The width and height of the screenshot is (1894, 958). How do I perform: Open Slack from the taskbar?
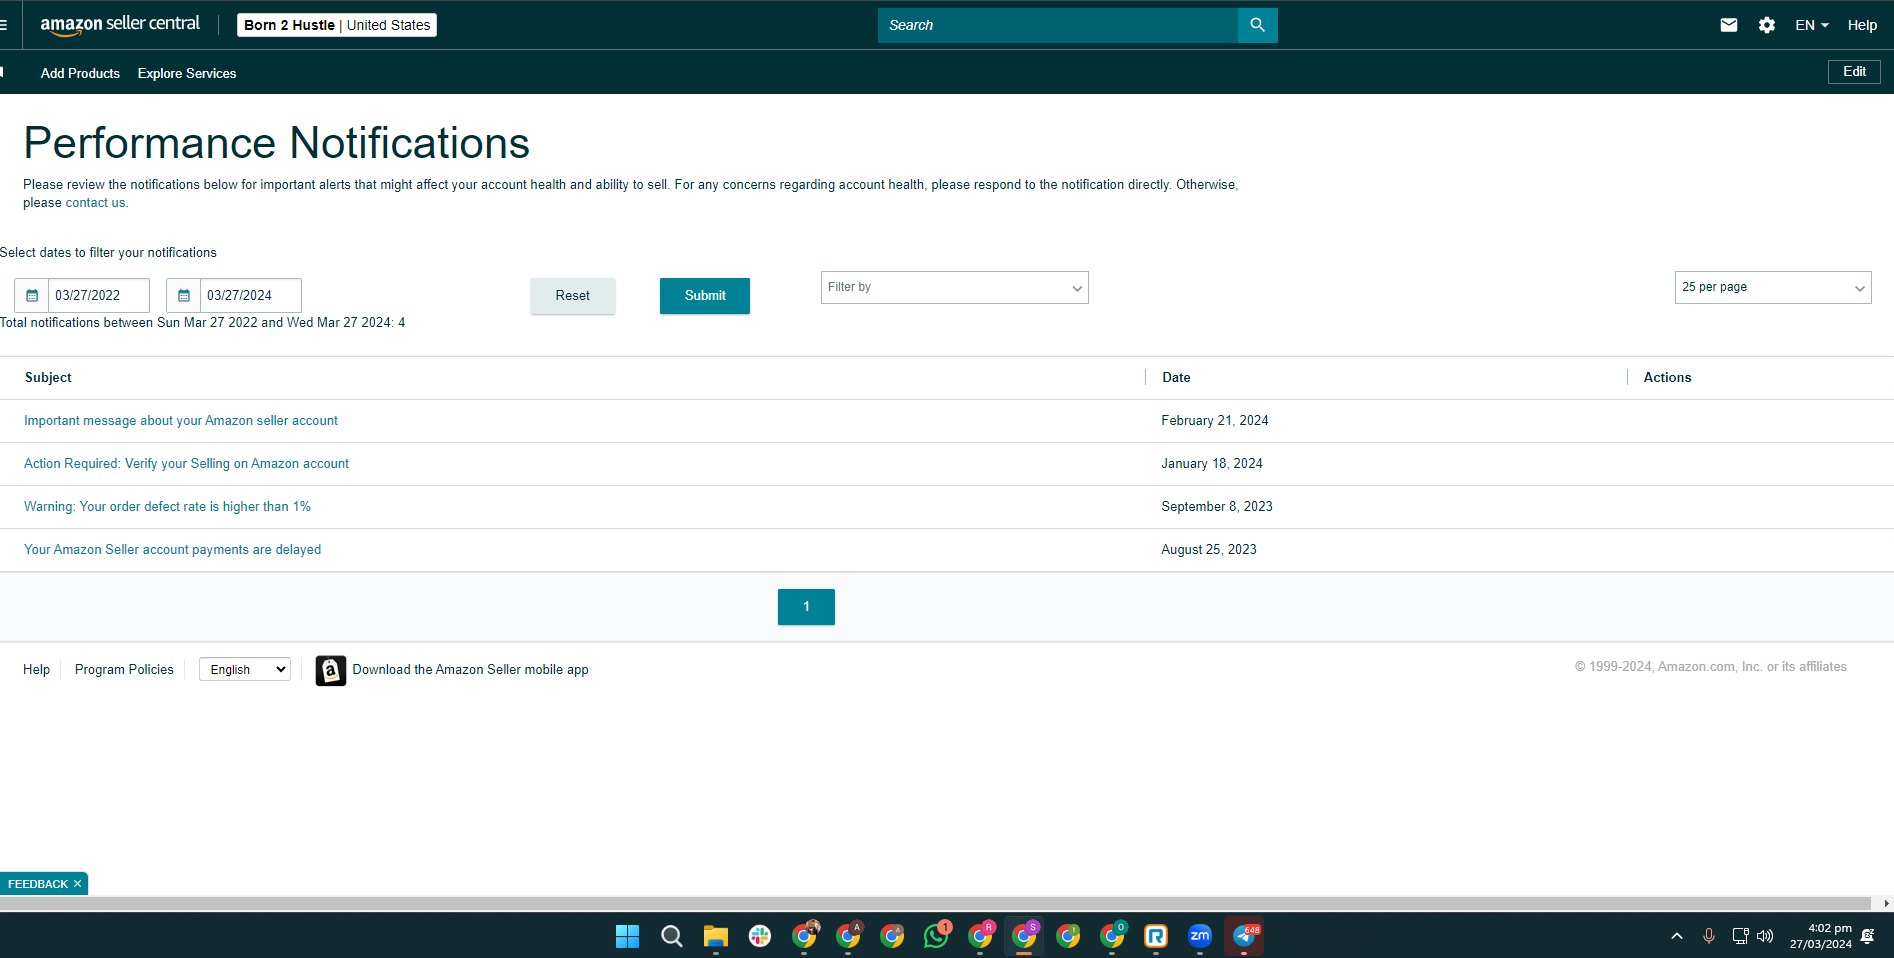tap(760, 936)
